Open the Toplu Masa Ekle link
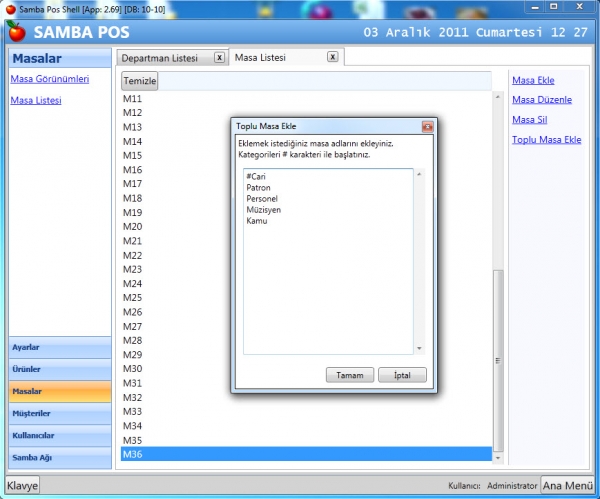 click(546, 140)
